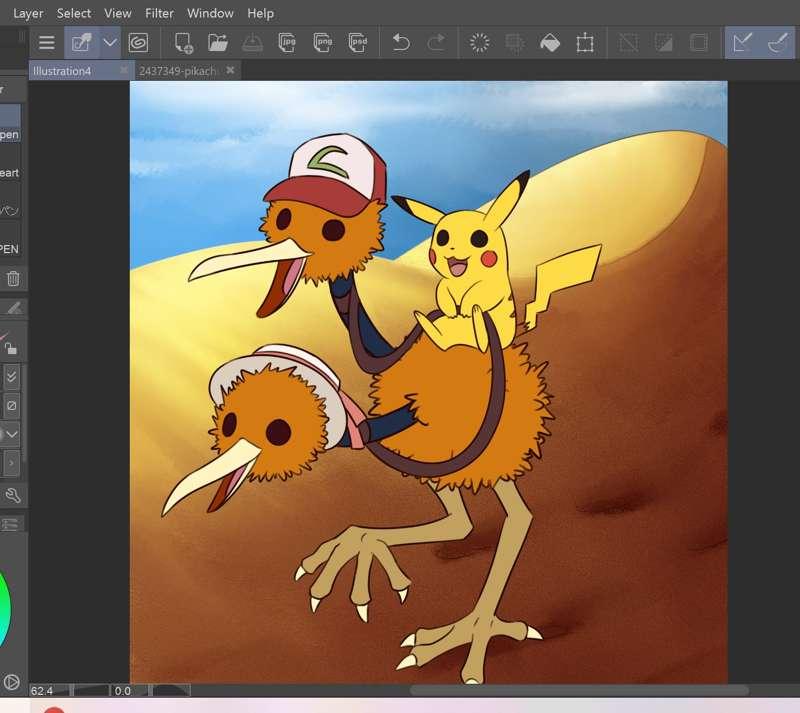Click the double-chevron down button
Viewport: 800px width, 713px height.
[x=11, y=377]
